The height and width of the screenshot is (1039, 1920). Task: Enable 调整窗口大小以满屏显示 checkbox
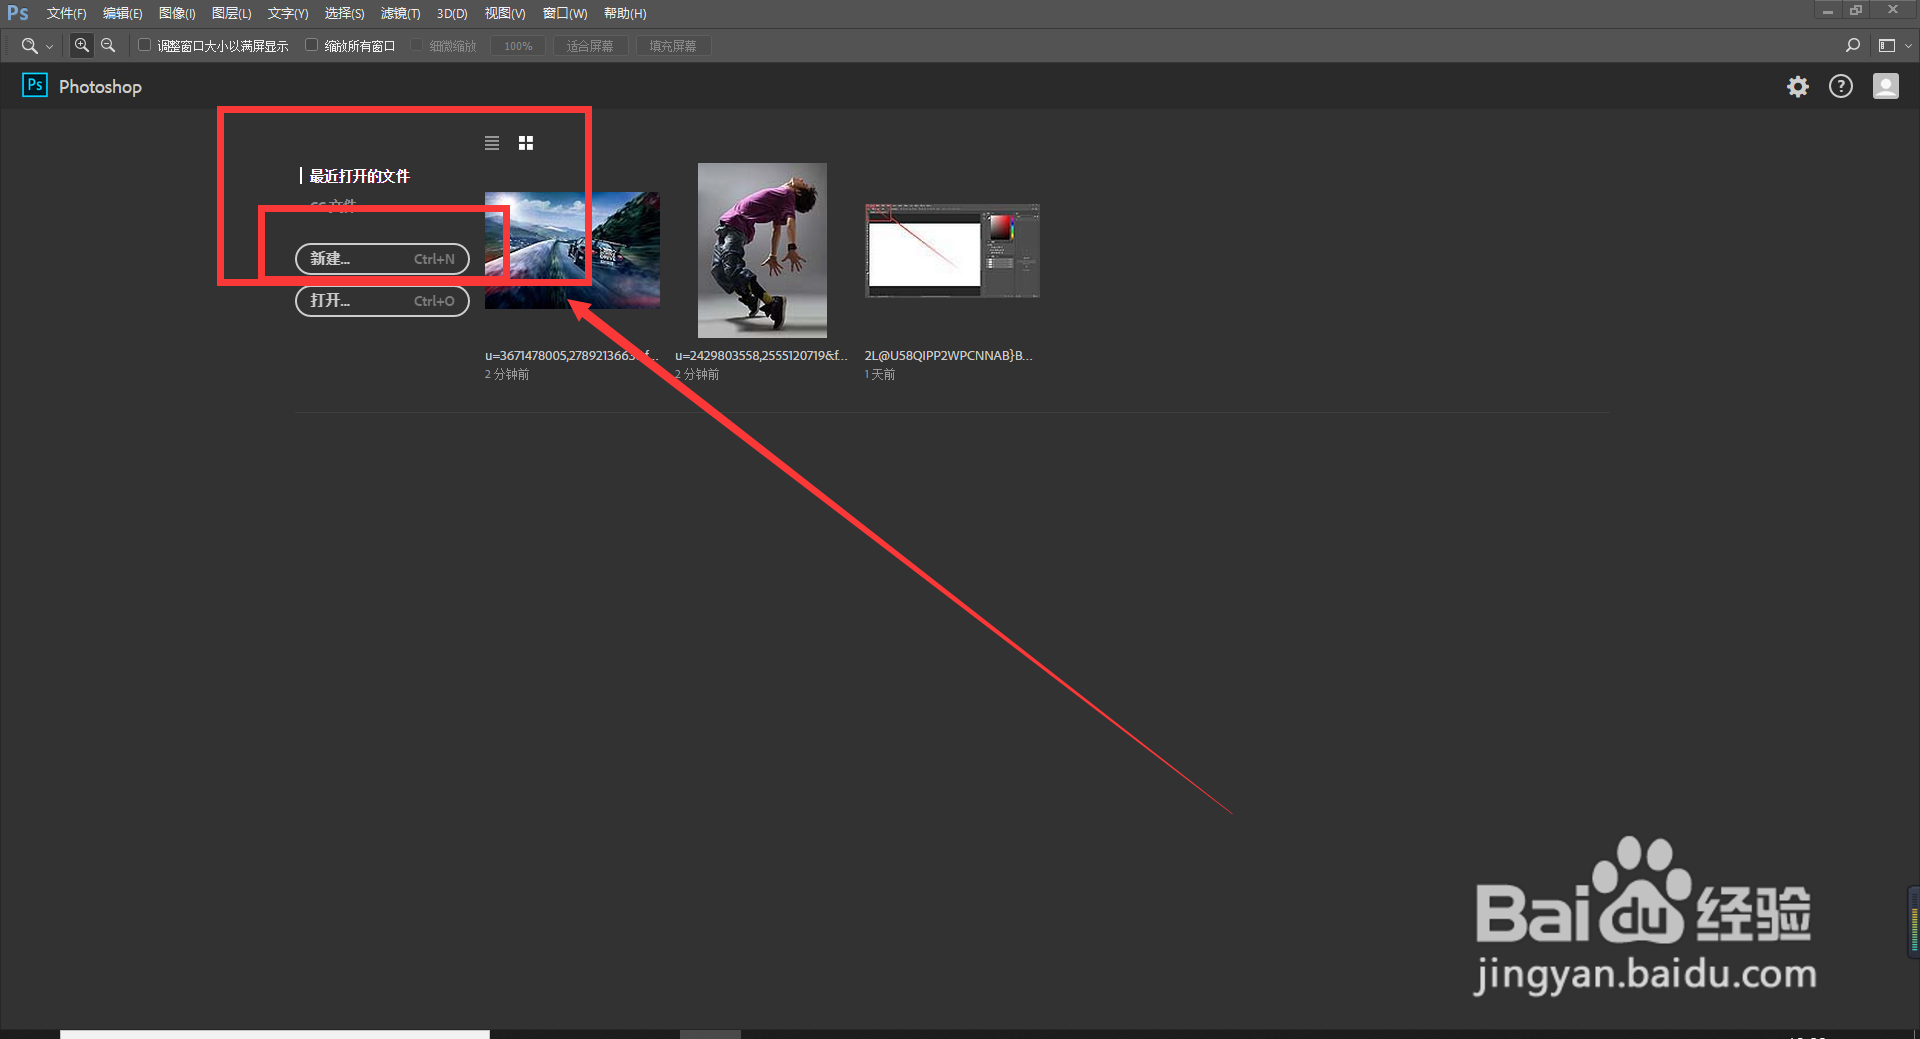(144, 45)
